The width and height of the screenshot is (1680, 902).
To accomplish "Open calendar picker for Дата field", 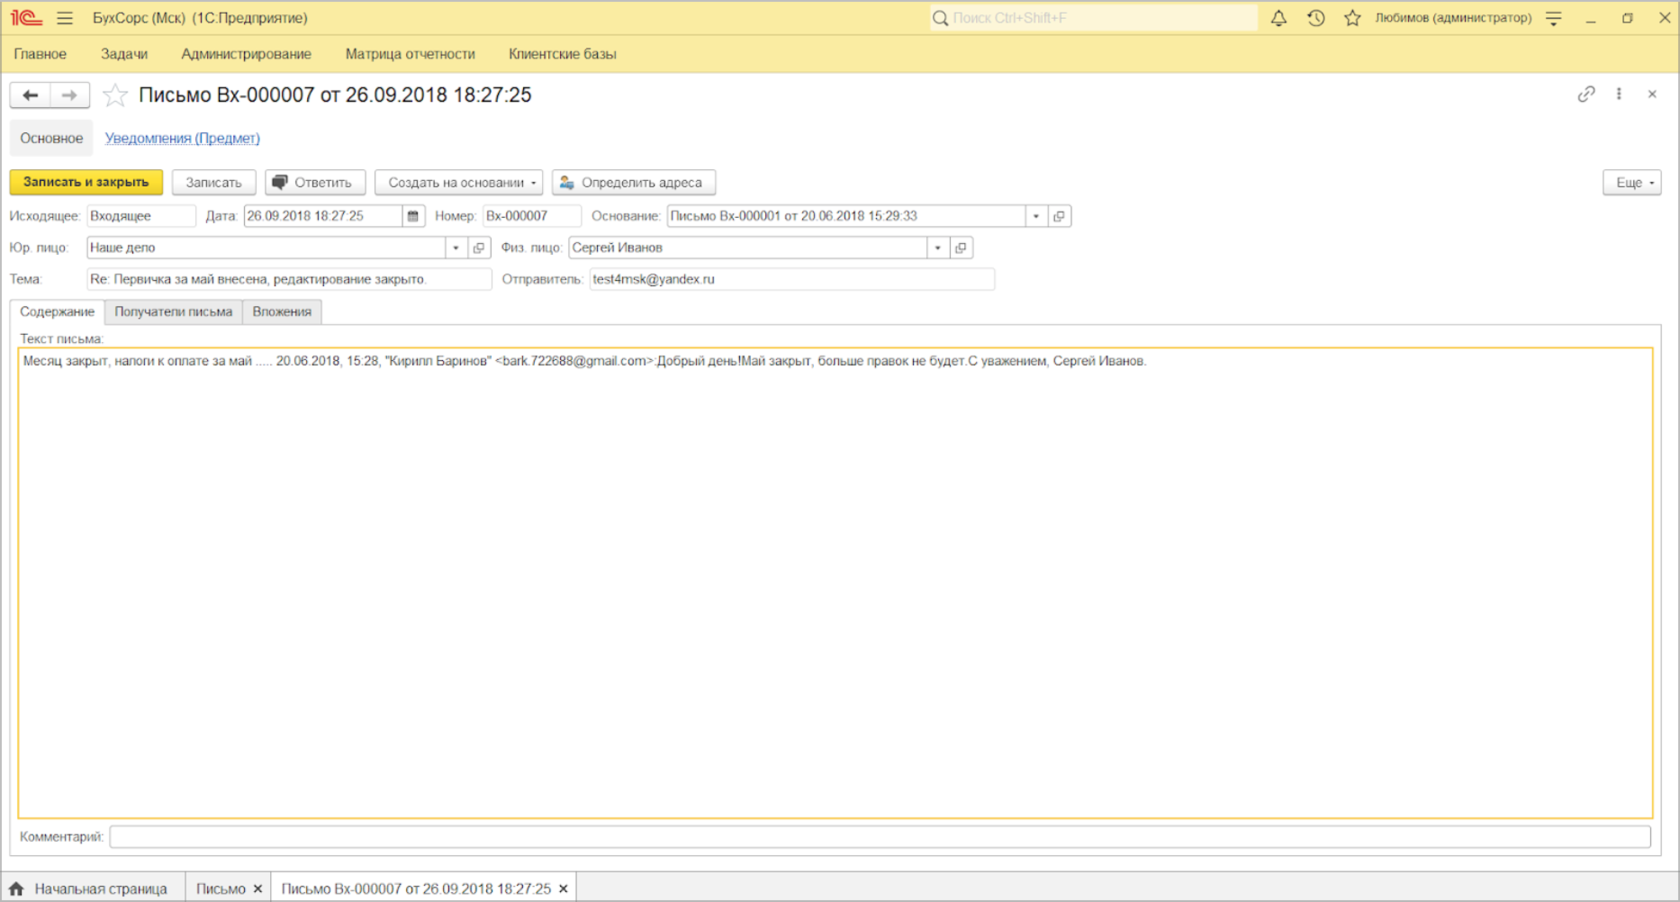I will click(x=413, y=216).
